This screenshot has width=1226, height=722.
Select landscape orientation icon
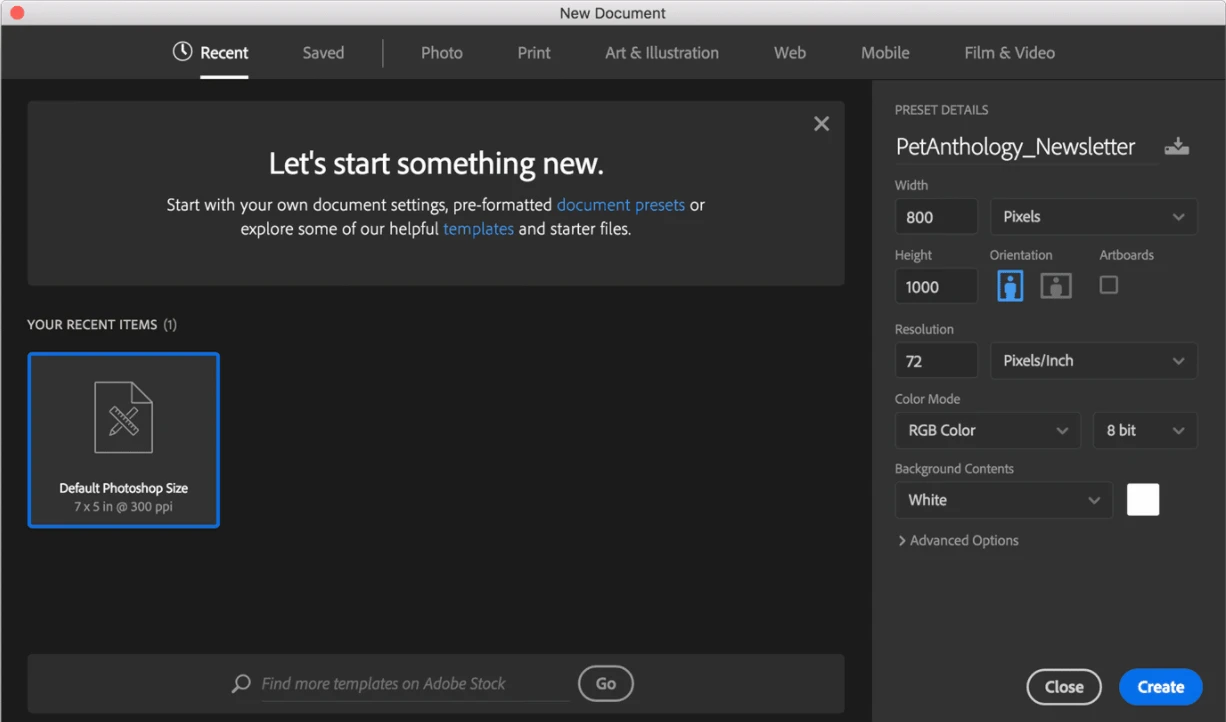(x=1056, y=286)
